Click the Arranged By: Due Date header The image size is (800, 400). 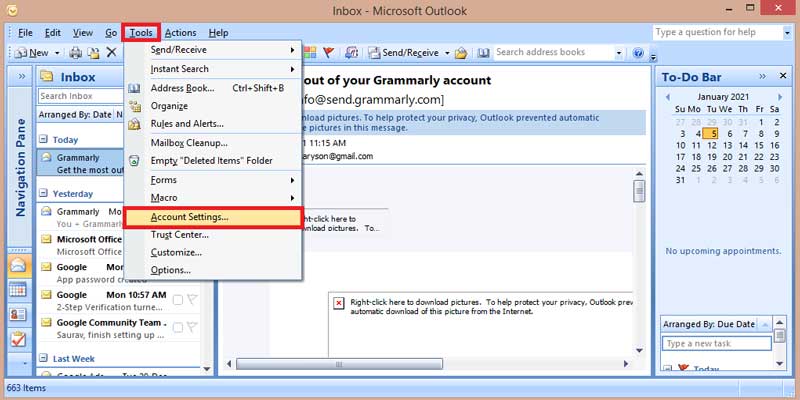pyautogui.click(x=710, y=324)
